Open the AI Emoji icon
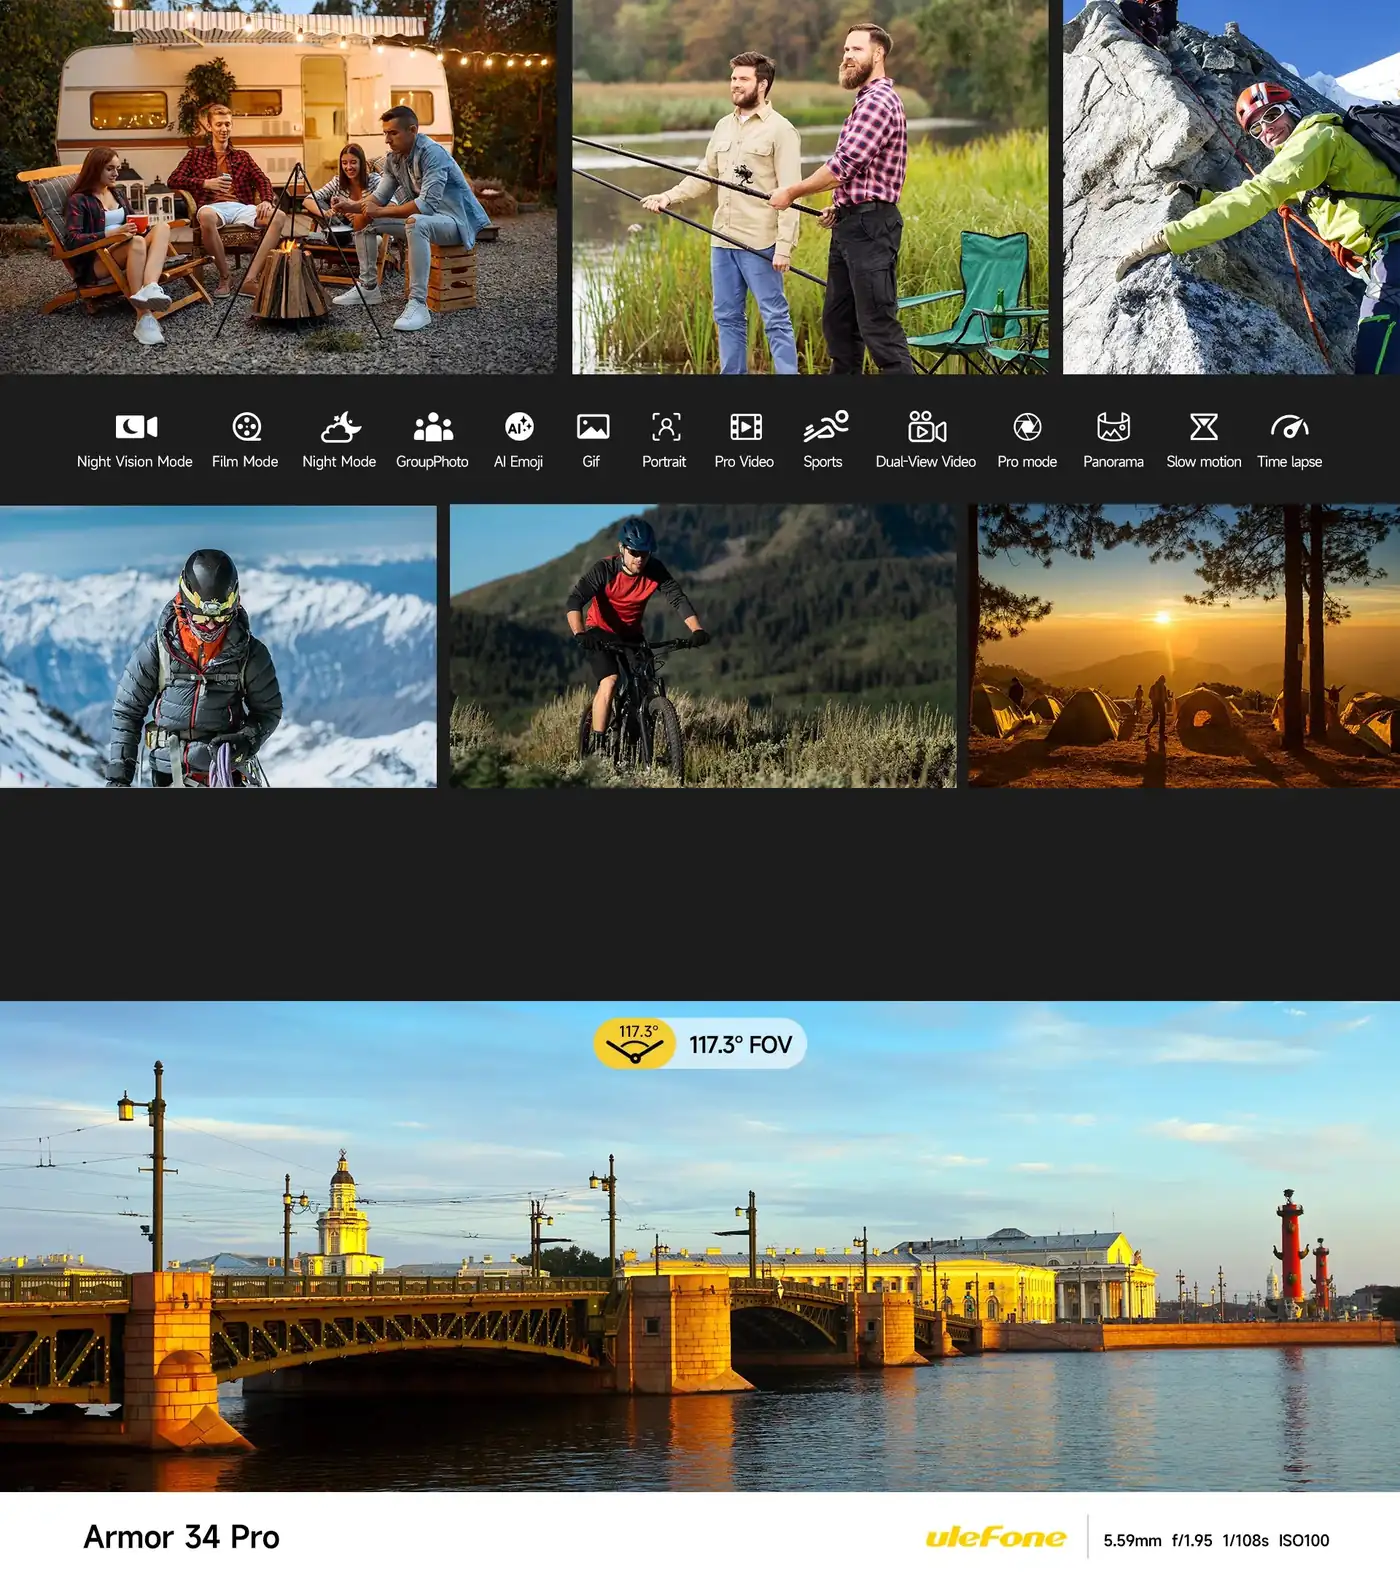Screen dimensions: 1400x1576 [519, 427]
